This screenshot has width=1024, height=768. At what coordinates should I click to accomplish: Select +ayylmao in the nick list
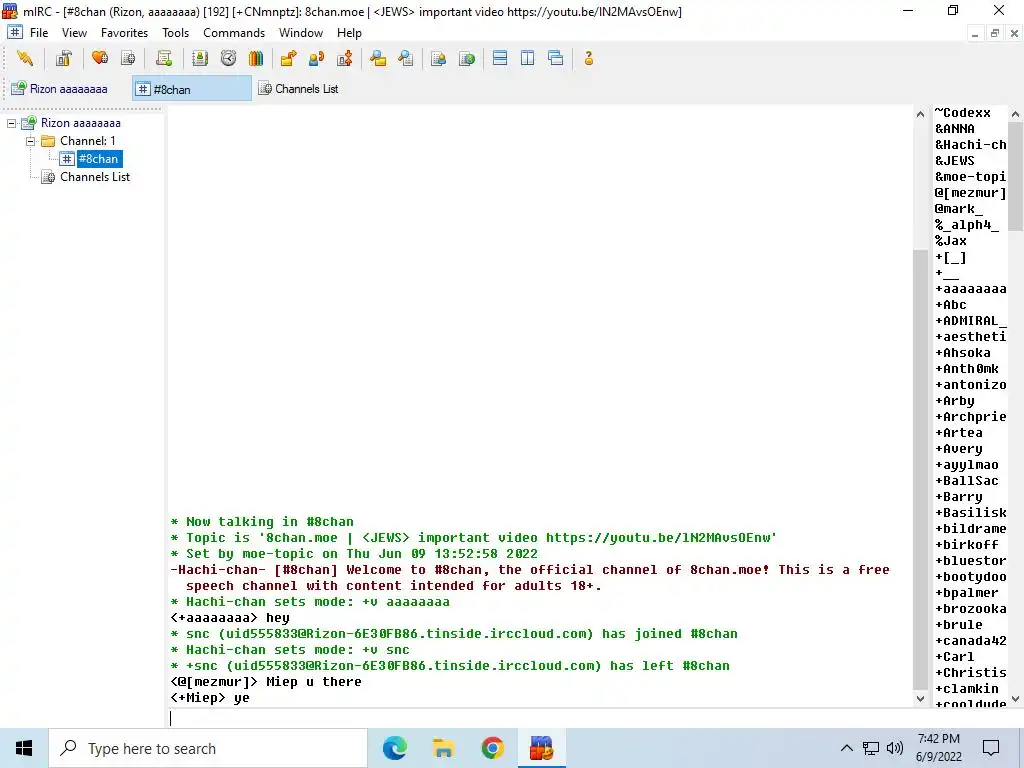[967, 465]
